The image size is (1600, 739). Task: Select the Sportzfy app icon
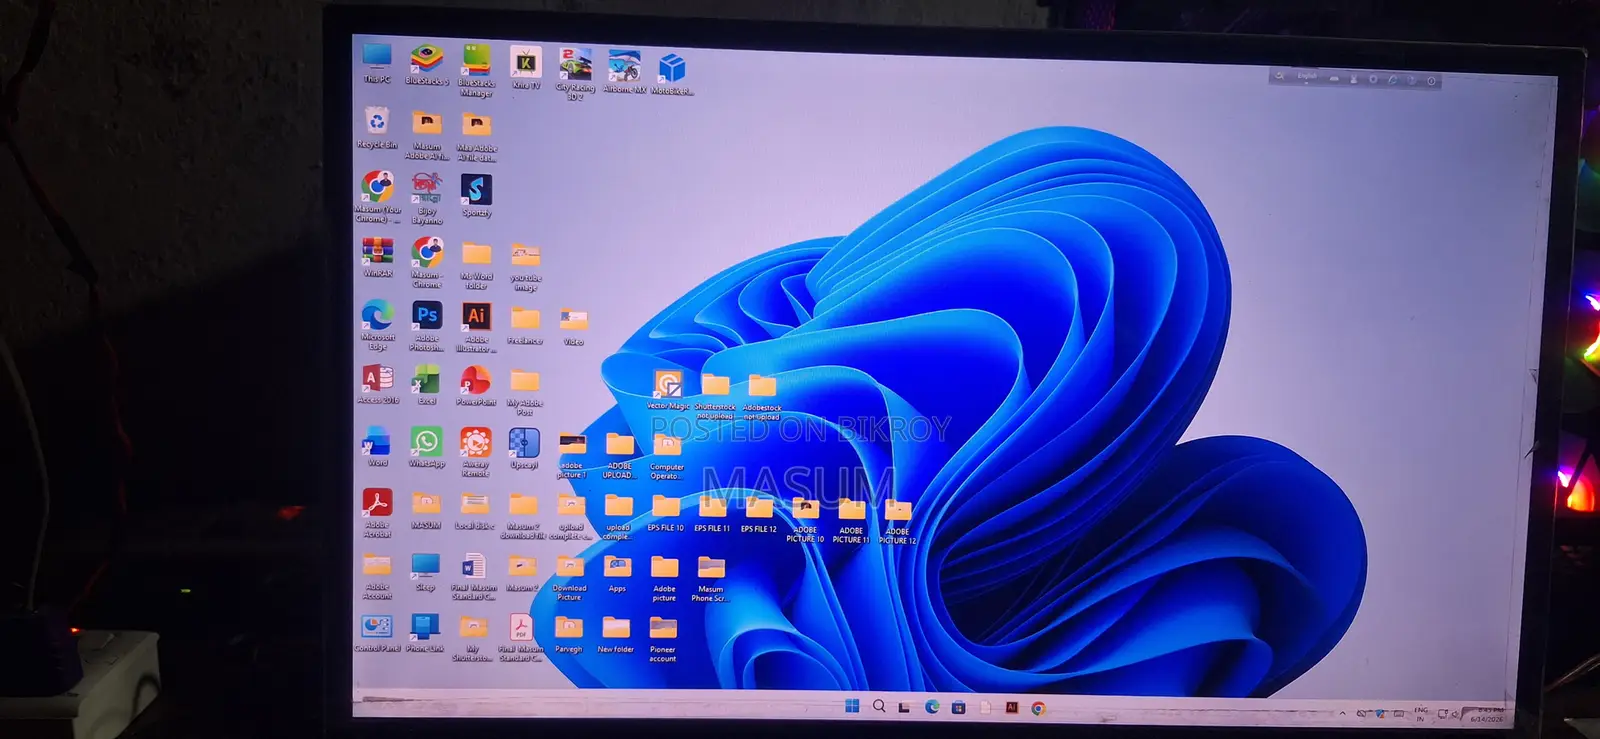476,195
